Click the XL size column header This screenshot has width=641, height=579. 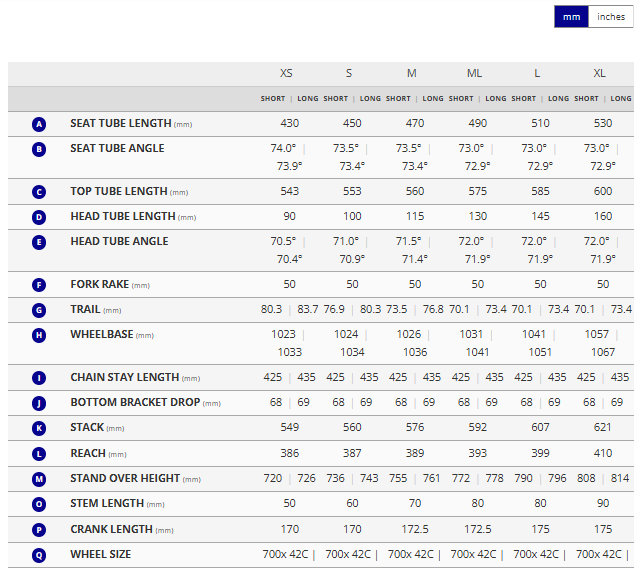coord(600,74)
